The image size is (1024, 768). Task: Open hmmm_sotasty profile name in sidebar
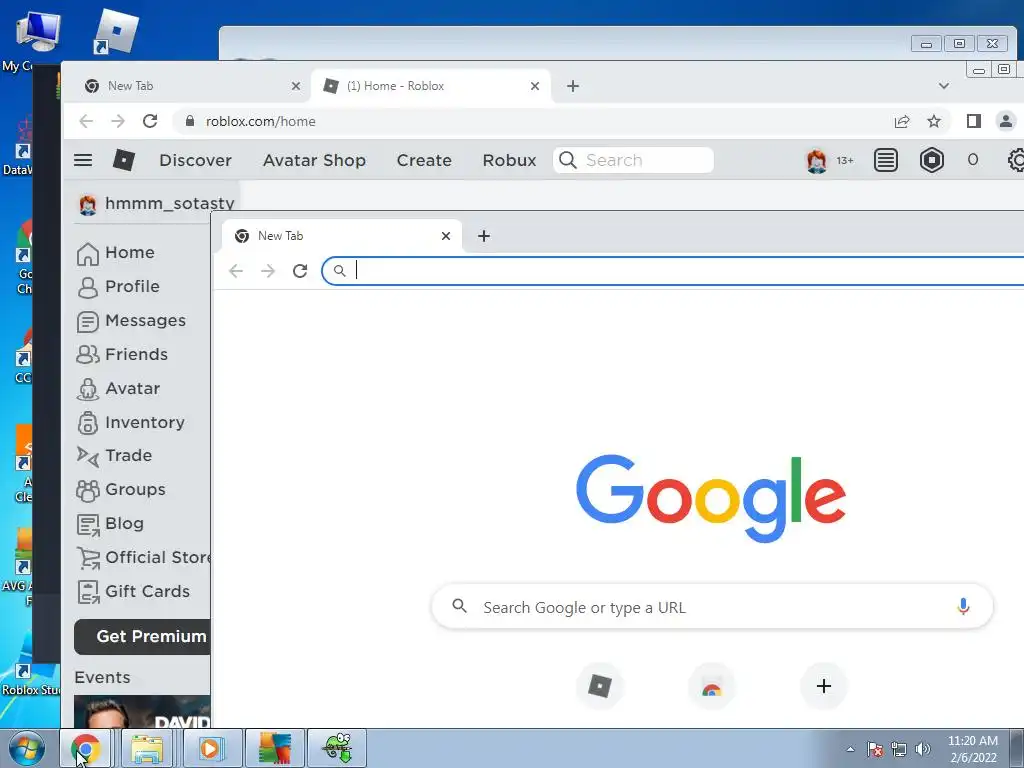point(169,204)
